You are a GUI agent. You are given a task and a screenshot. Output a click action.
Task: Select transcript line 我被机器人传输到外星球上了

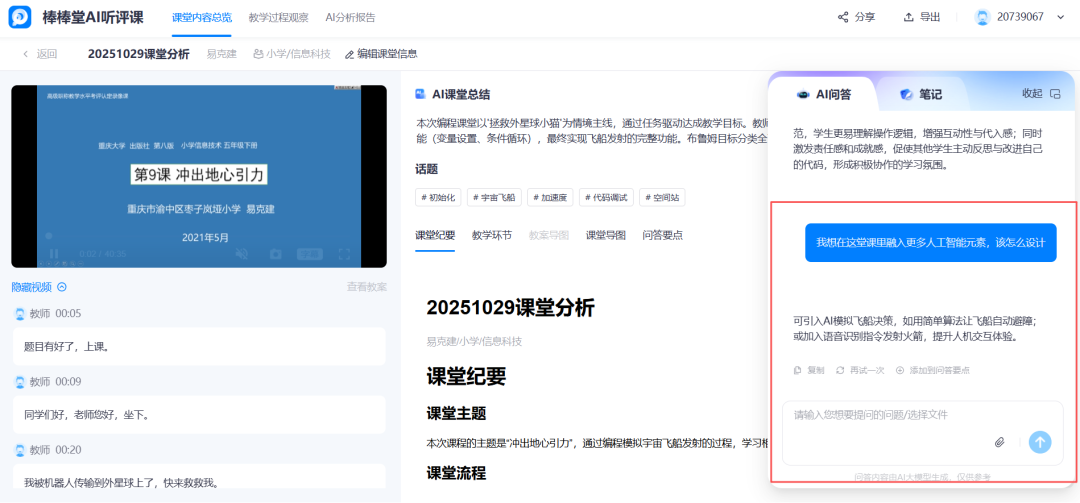tap(199, 476)
